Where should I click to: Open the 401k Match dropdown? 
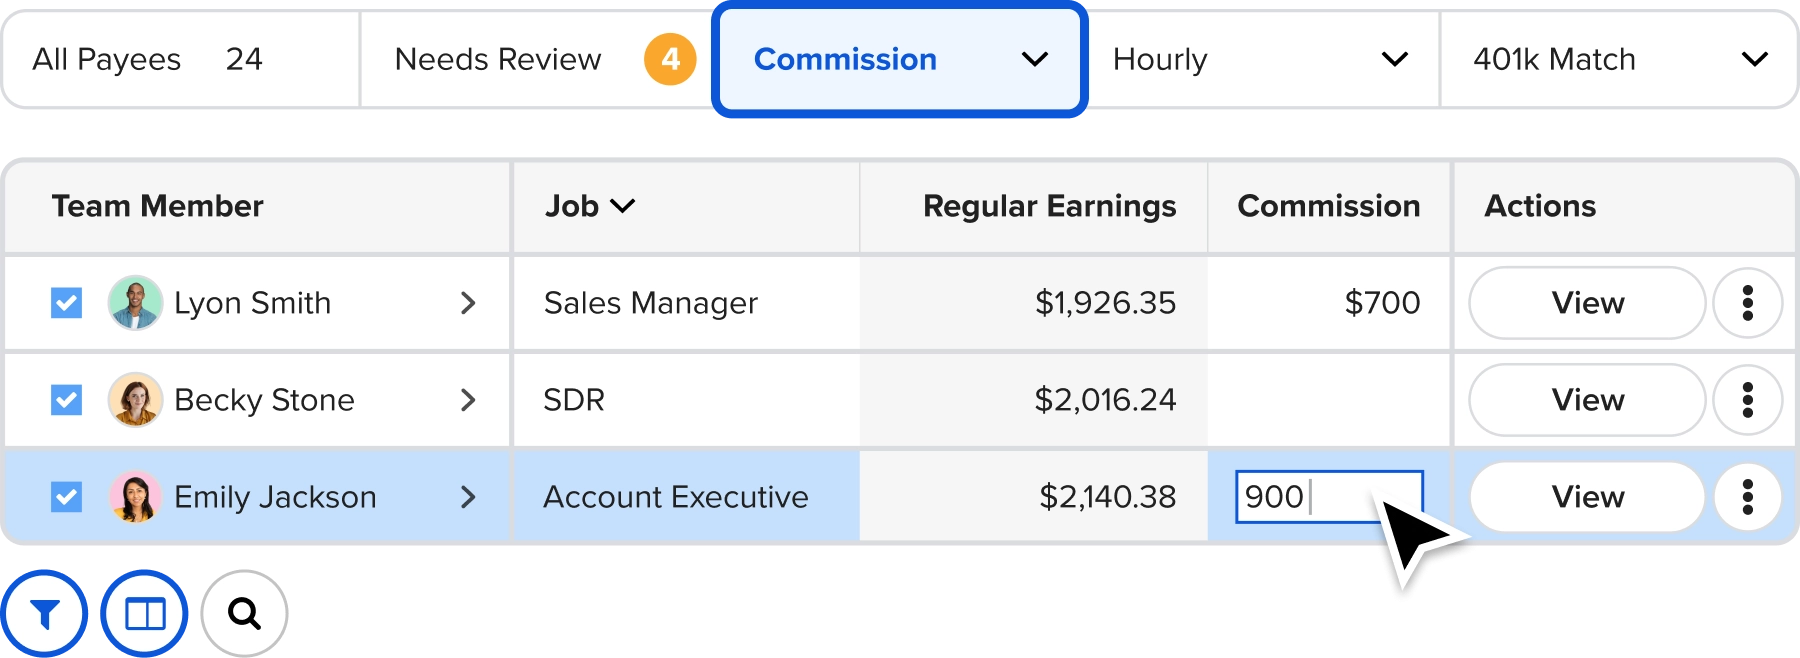click(1754, 60)
